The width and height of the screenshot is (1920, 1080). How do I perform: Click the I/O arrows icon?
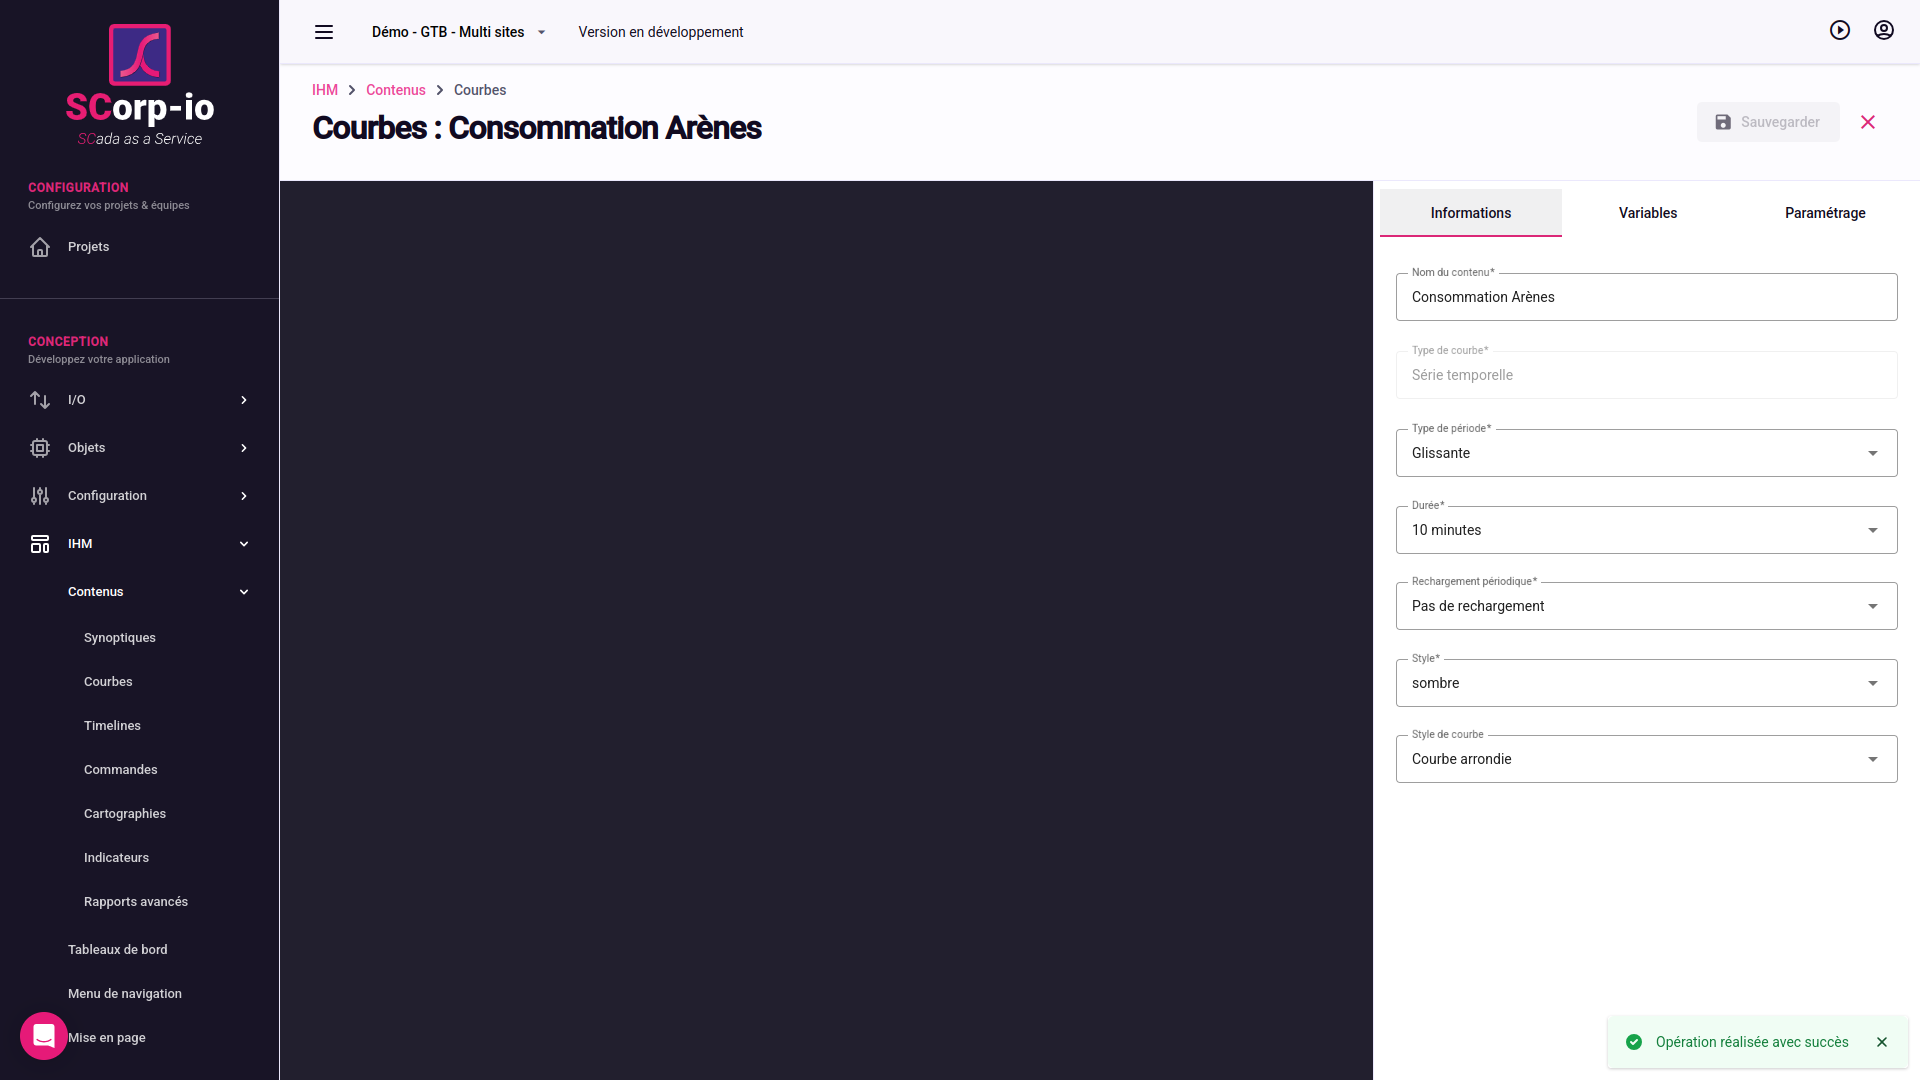40,400
